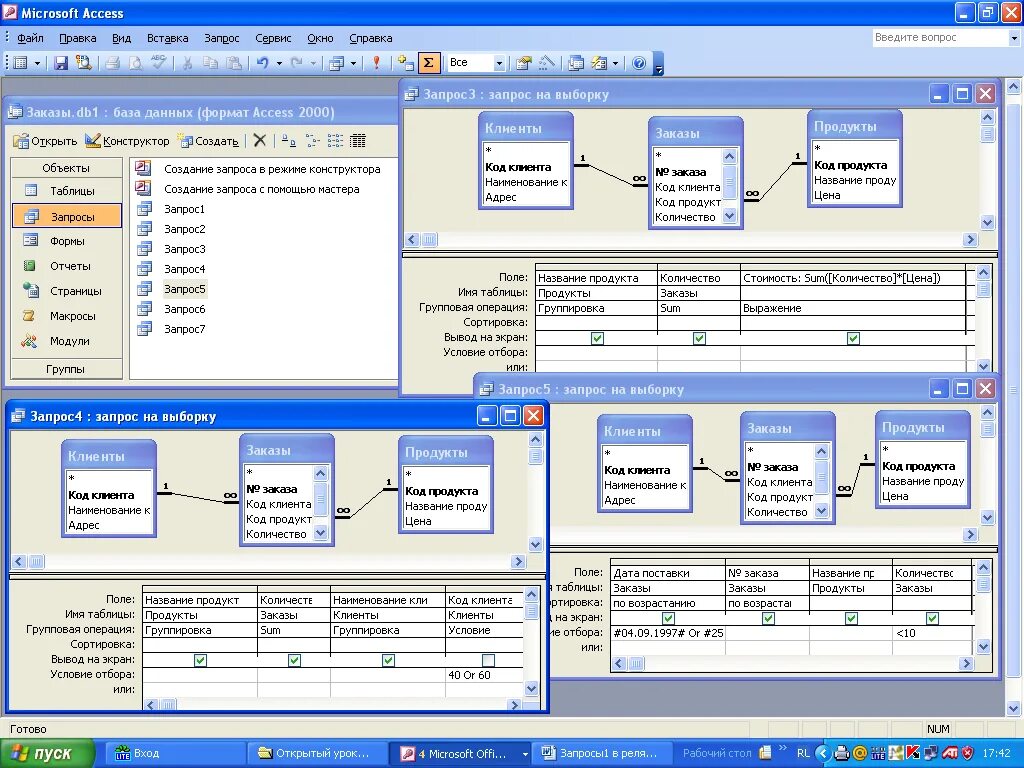Expand the View button dropdown arrow

point(37,63)
